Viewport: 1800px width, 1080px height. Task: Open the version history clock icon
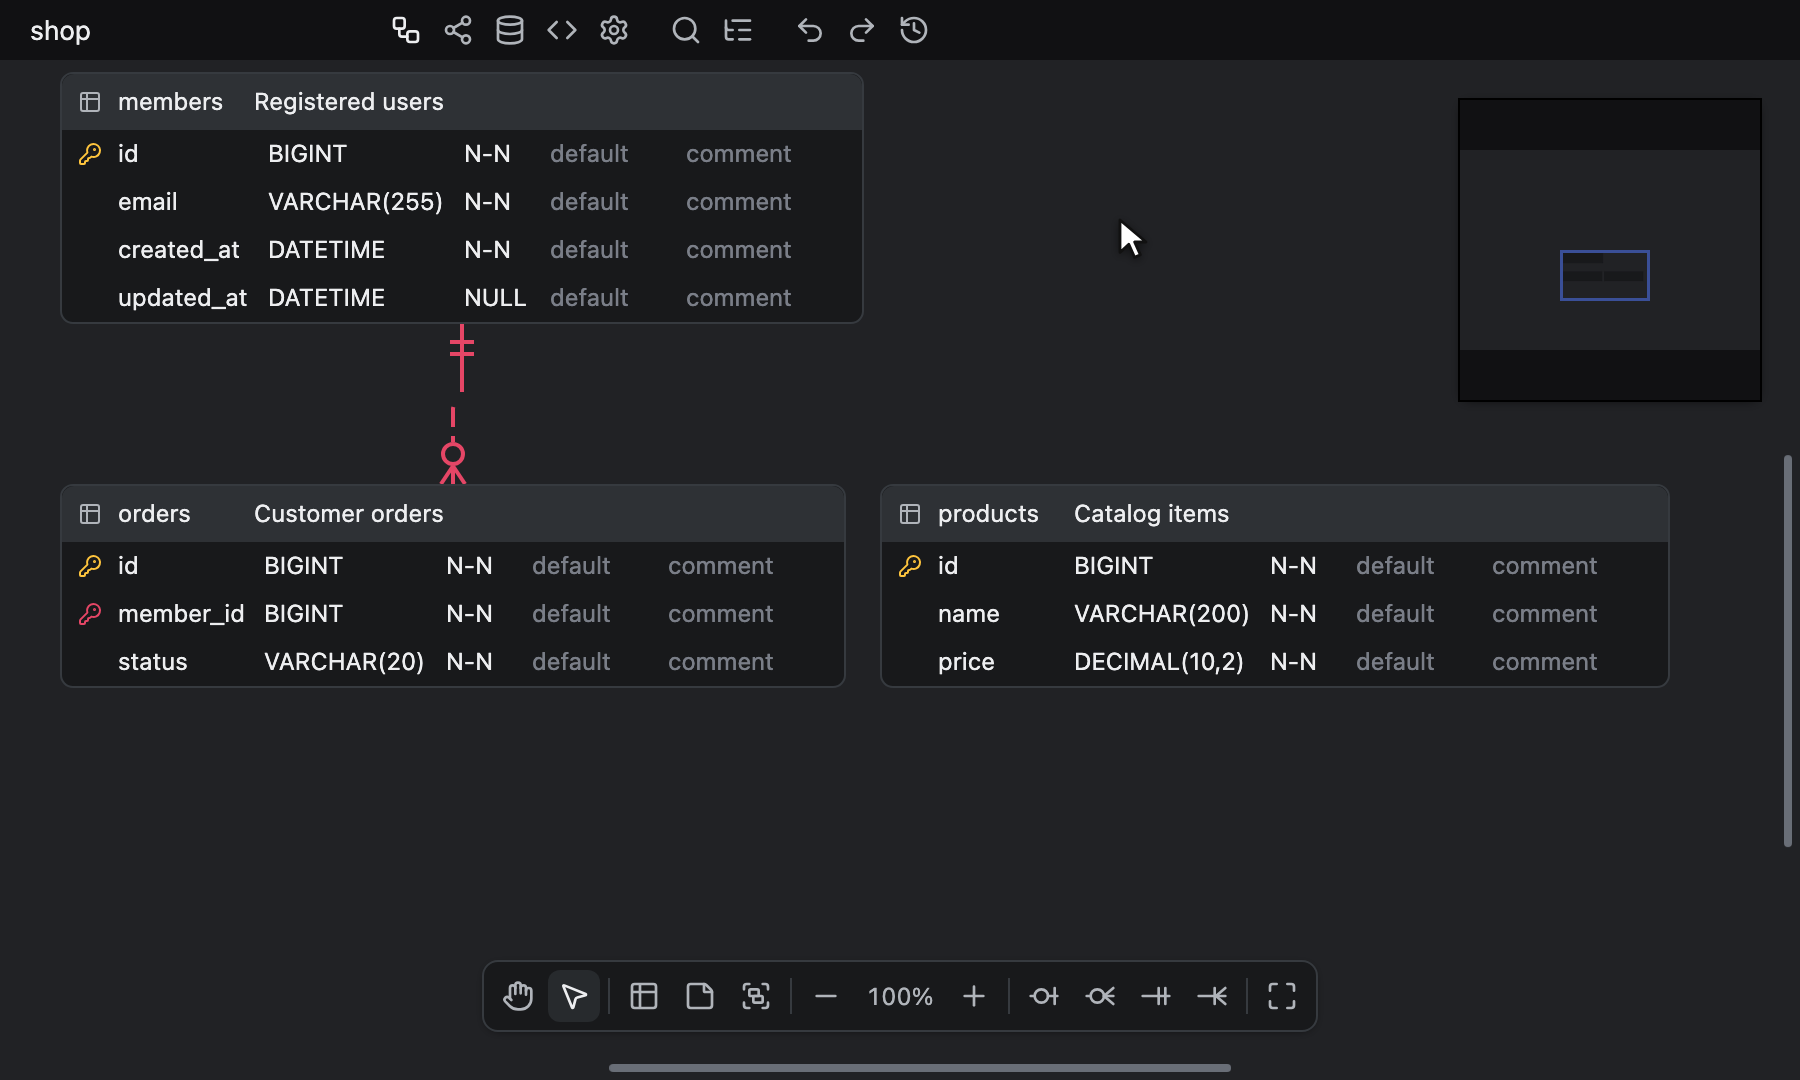pos(914,30)
